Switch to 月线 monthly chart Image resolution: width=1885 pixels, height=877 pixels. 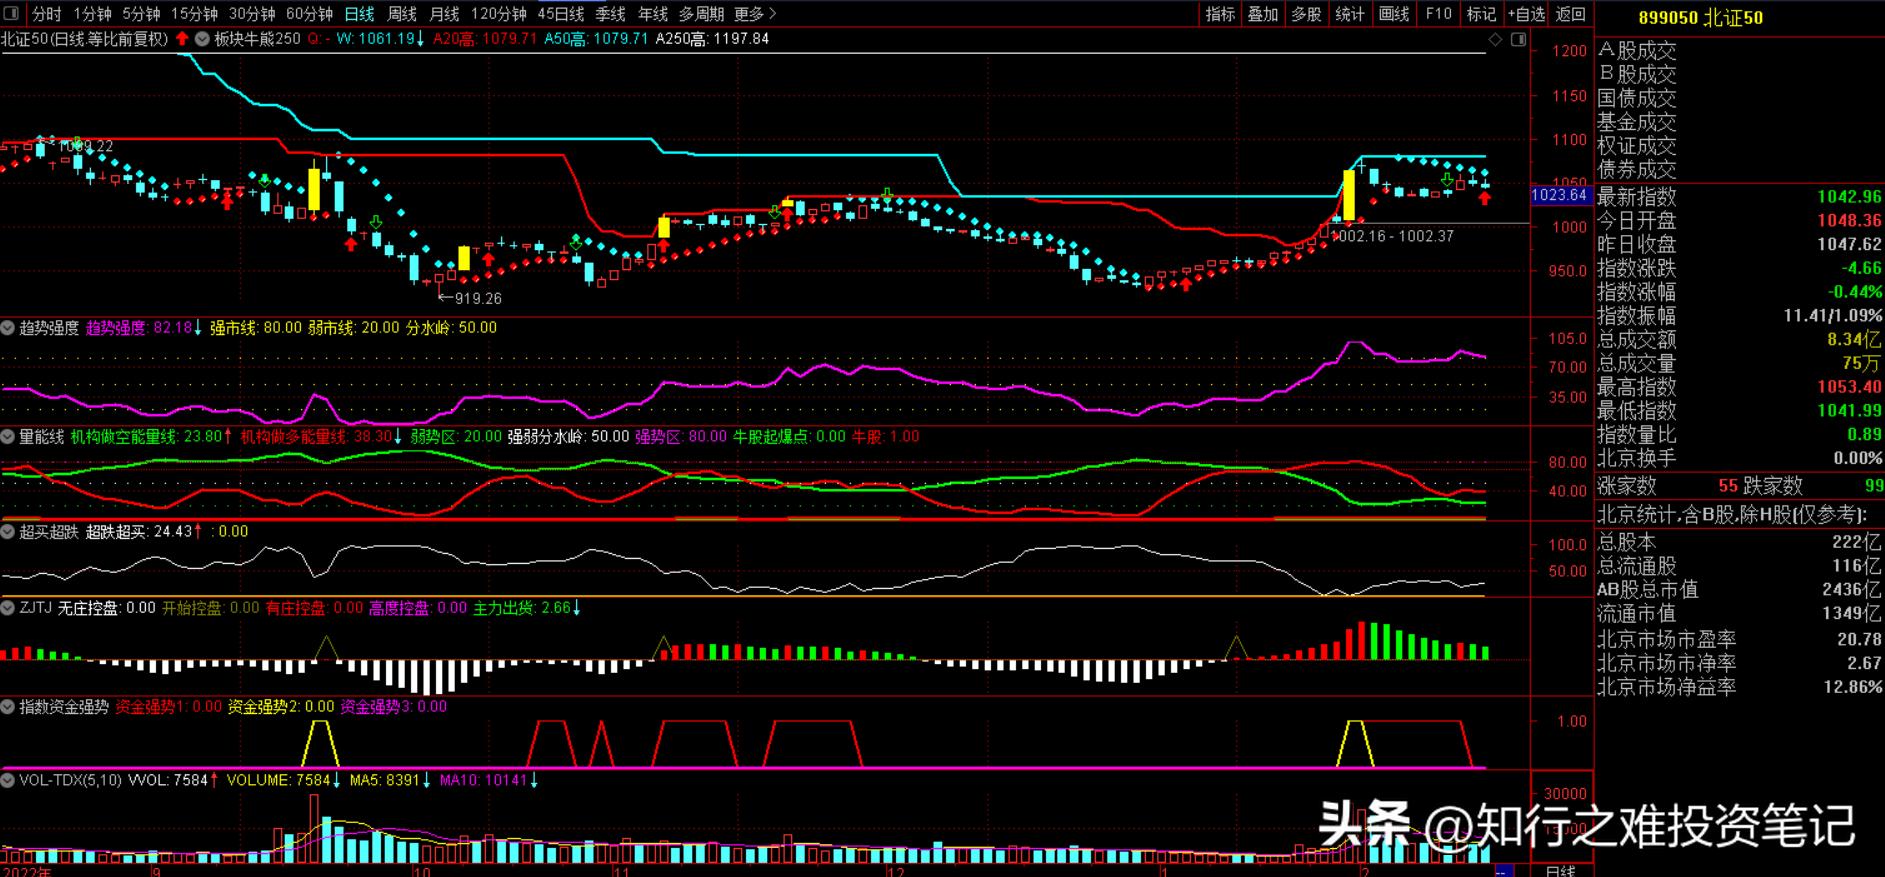[444, 14]
